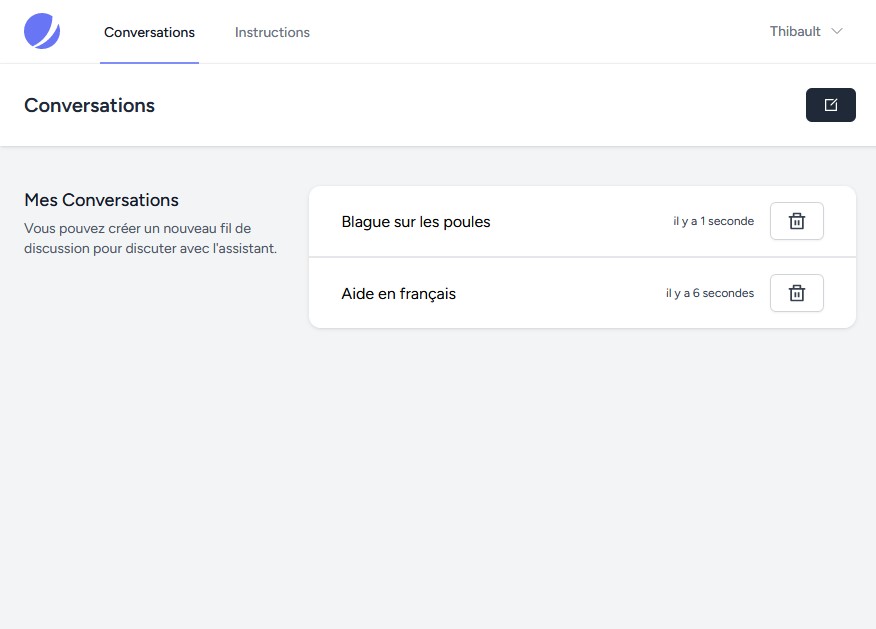
Task: Select the last conversation row in list
Action: (582, 293)
